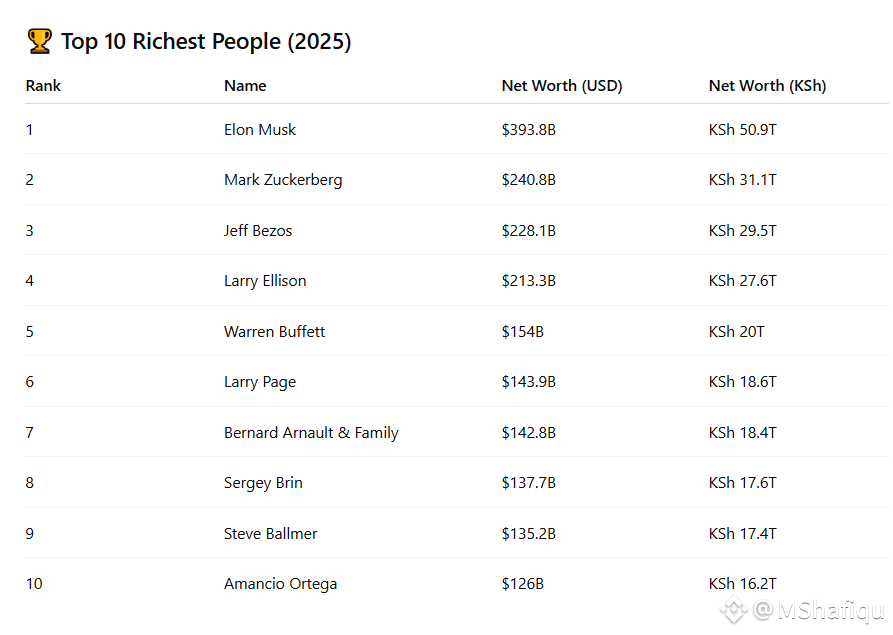
Task: Click Amancio Ortega in the last row
Action: (280, 584)
